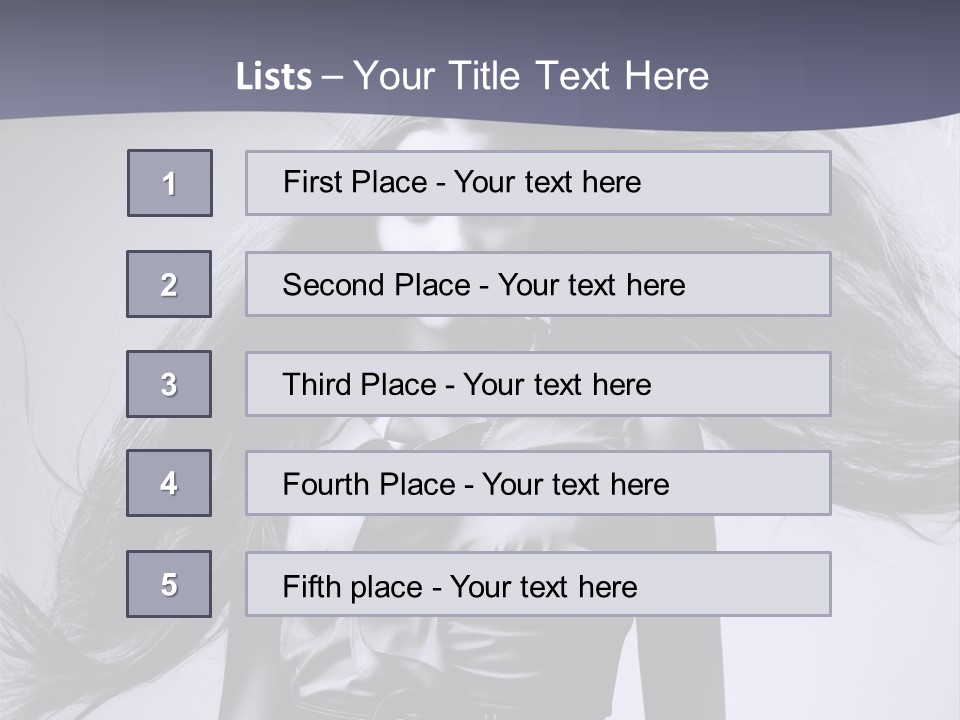Click the words 'Second Place' in row two
960x720 pixels.
[375, 285]
